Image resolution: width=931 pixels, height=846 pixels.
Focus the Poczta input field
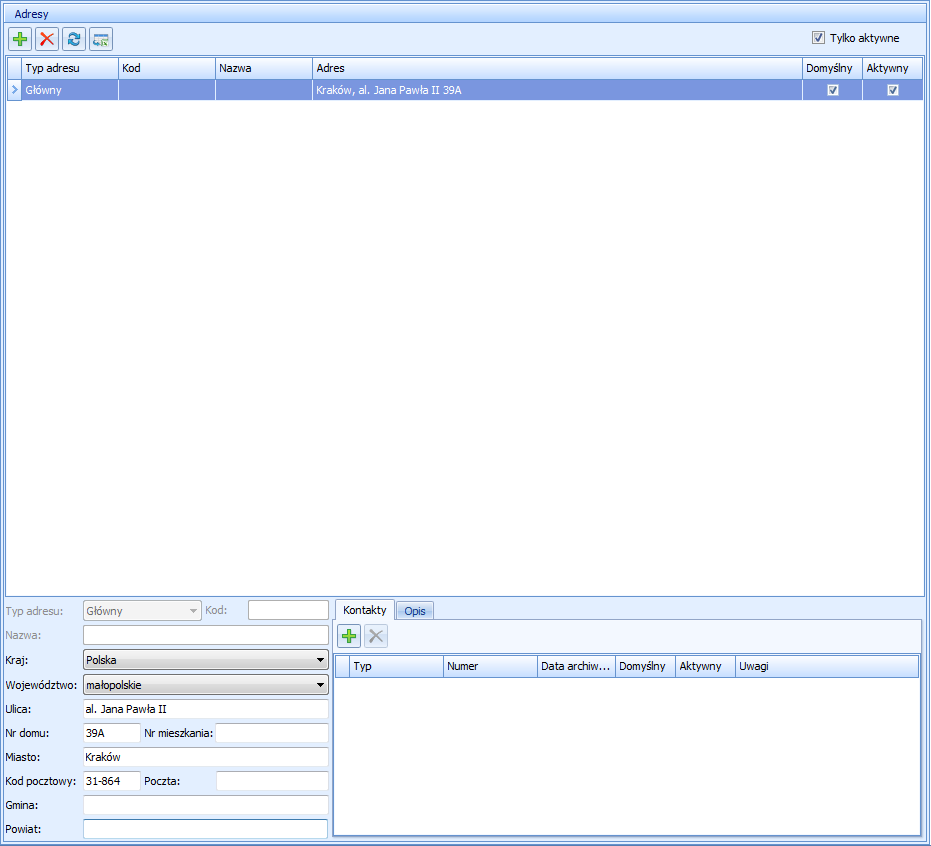pos(272,781)
